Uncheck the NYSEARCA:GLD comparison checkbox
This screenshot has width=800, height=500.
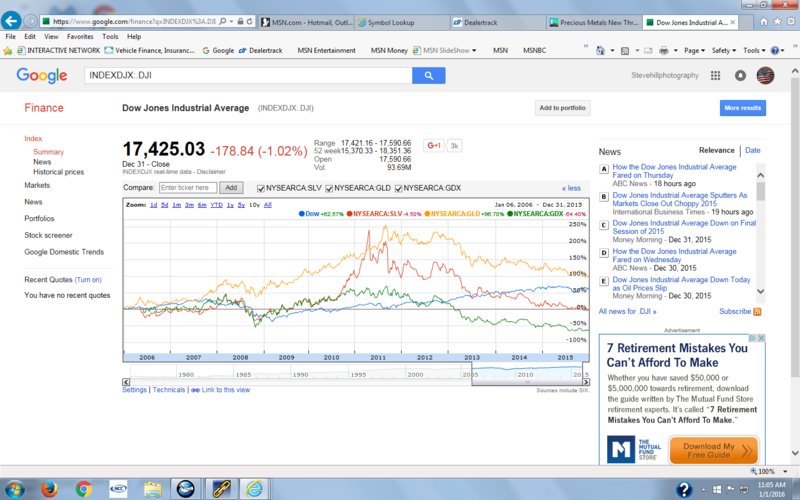tap(329, 189)
